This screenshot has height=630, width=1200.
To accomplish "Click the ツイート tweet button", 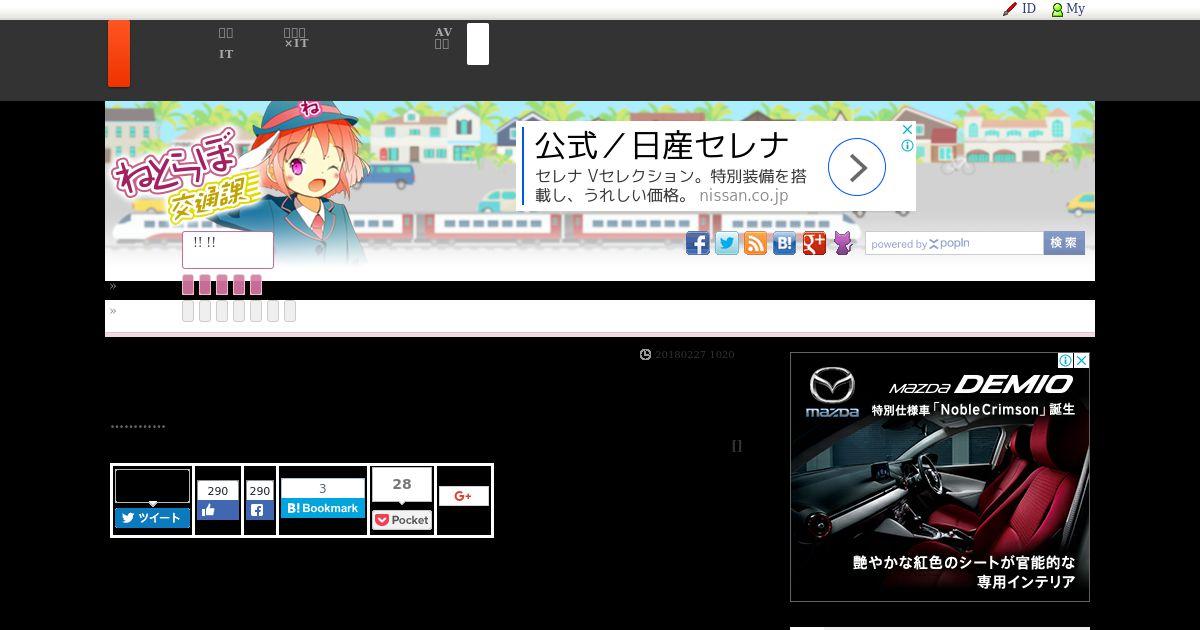I will pos(152,518).
